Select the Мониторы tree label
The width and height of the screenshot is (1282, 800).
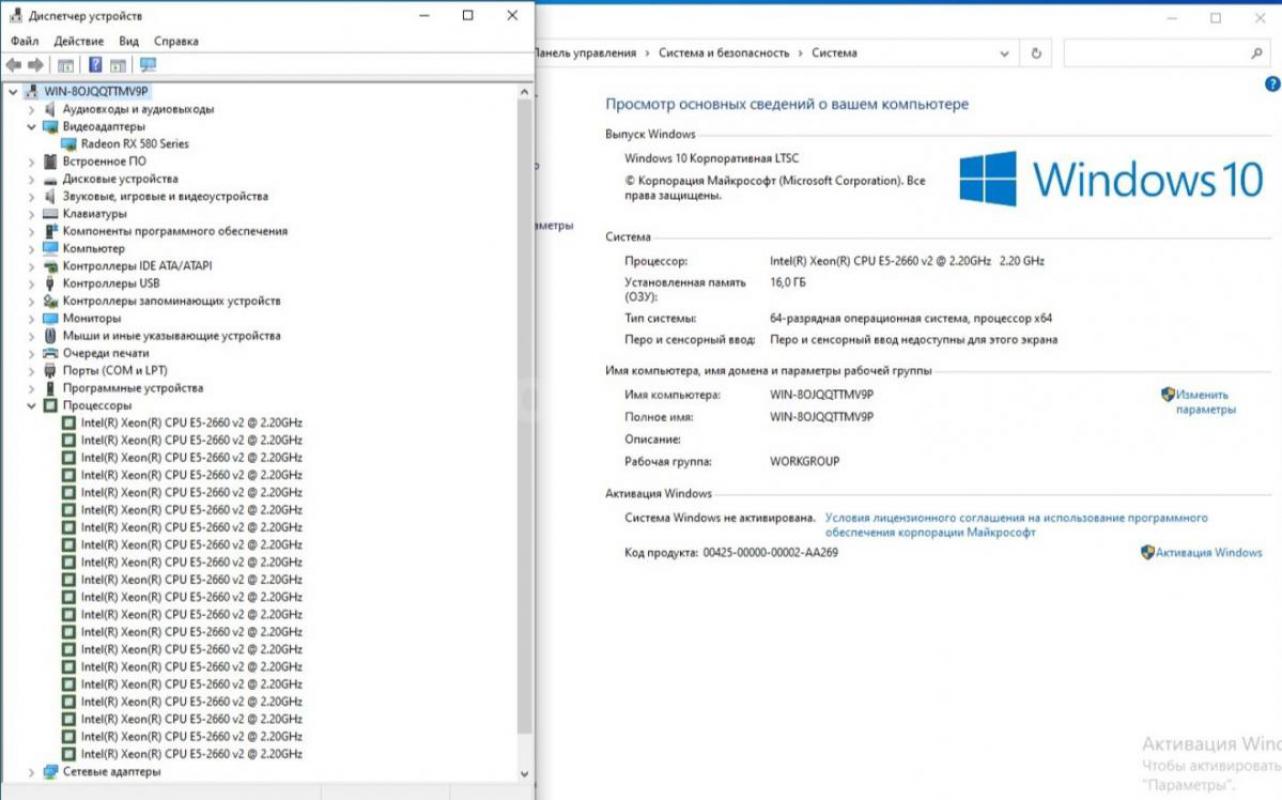point(92,318)
